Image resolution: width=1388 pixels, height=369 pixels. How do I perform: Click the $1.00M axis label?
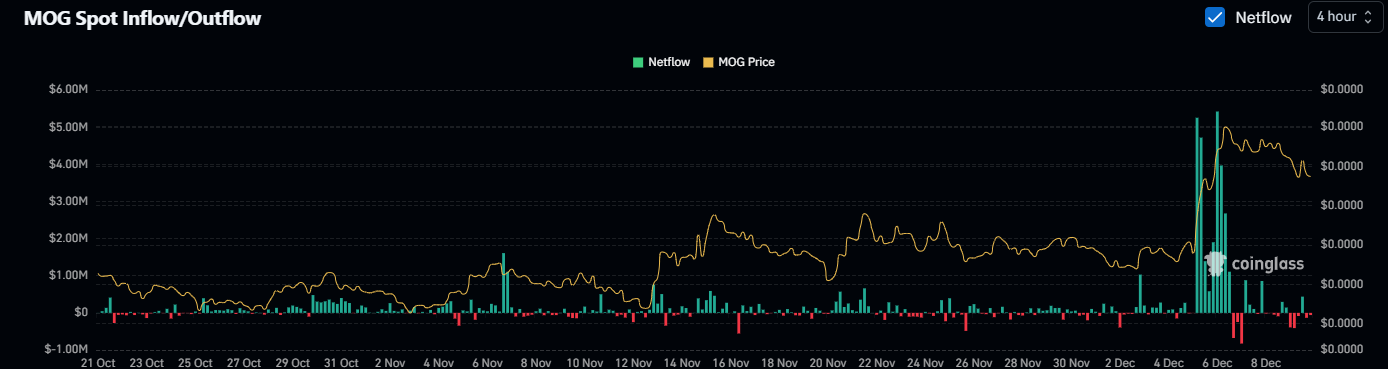pyautogui.click(x=69, y=275)
